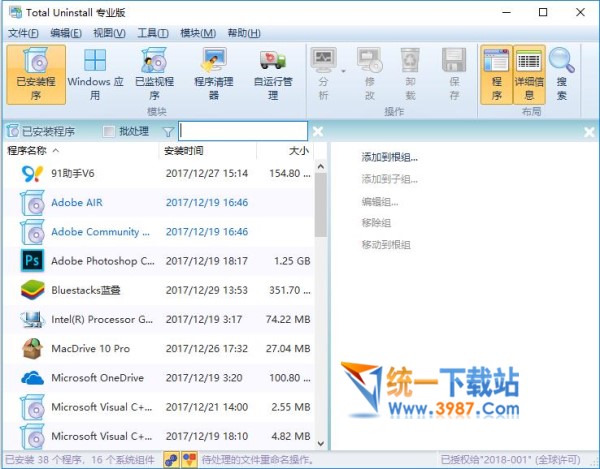Click 2017/12/29 13:53 date cell
The height and width of the screenshot is (469, 600).
(207, 290)
